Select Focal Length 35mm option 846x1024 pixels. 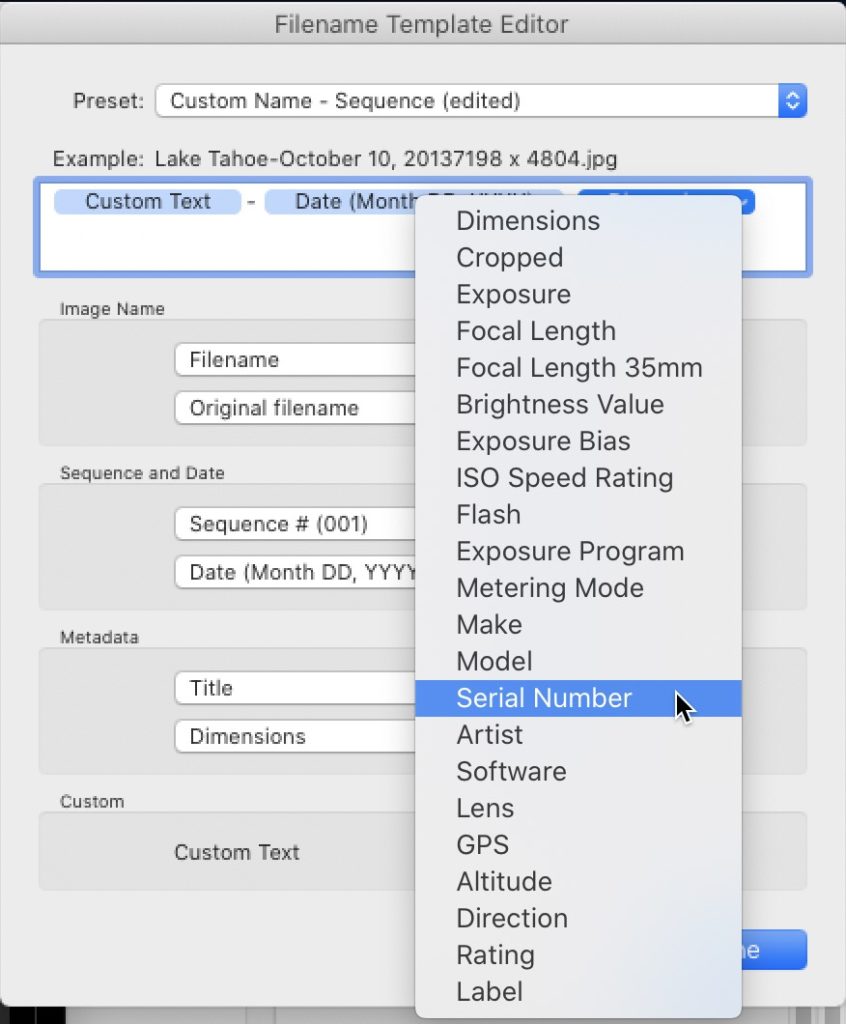(x=579, y=368)
